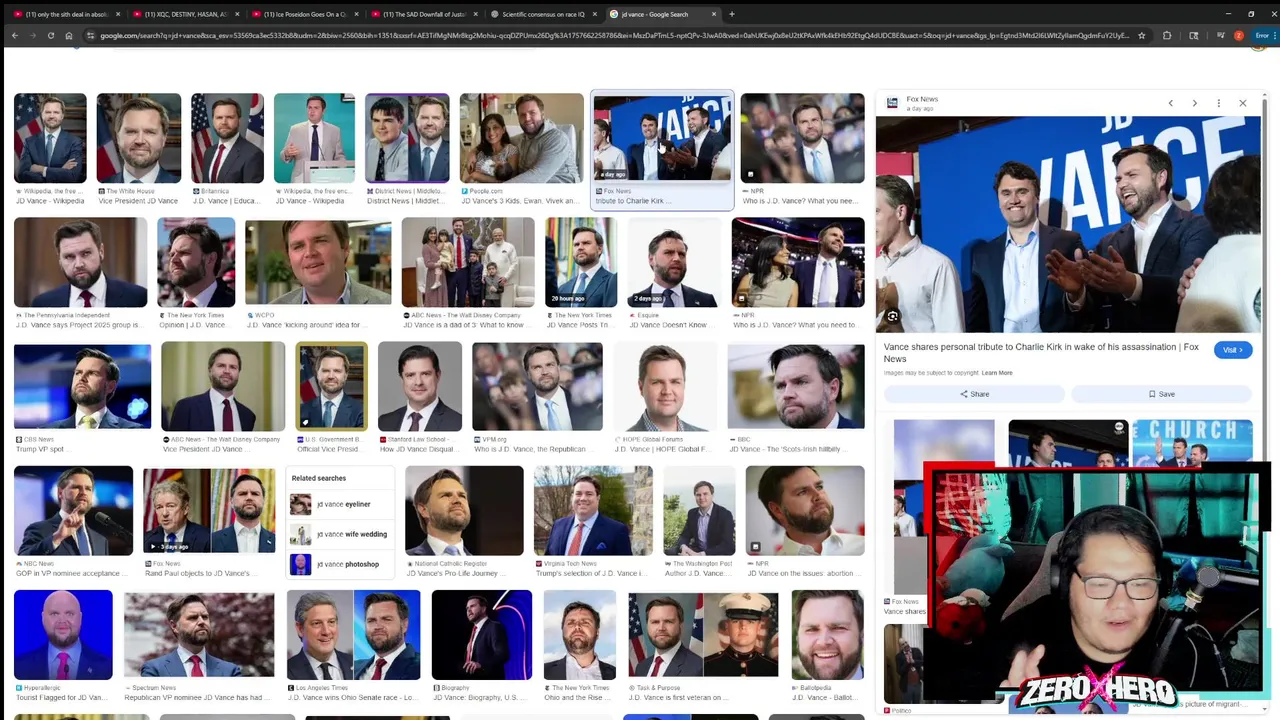Bookmark this page with star icon
This screenshot has height=720, width=1280.
[x=1141, y=35]
